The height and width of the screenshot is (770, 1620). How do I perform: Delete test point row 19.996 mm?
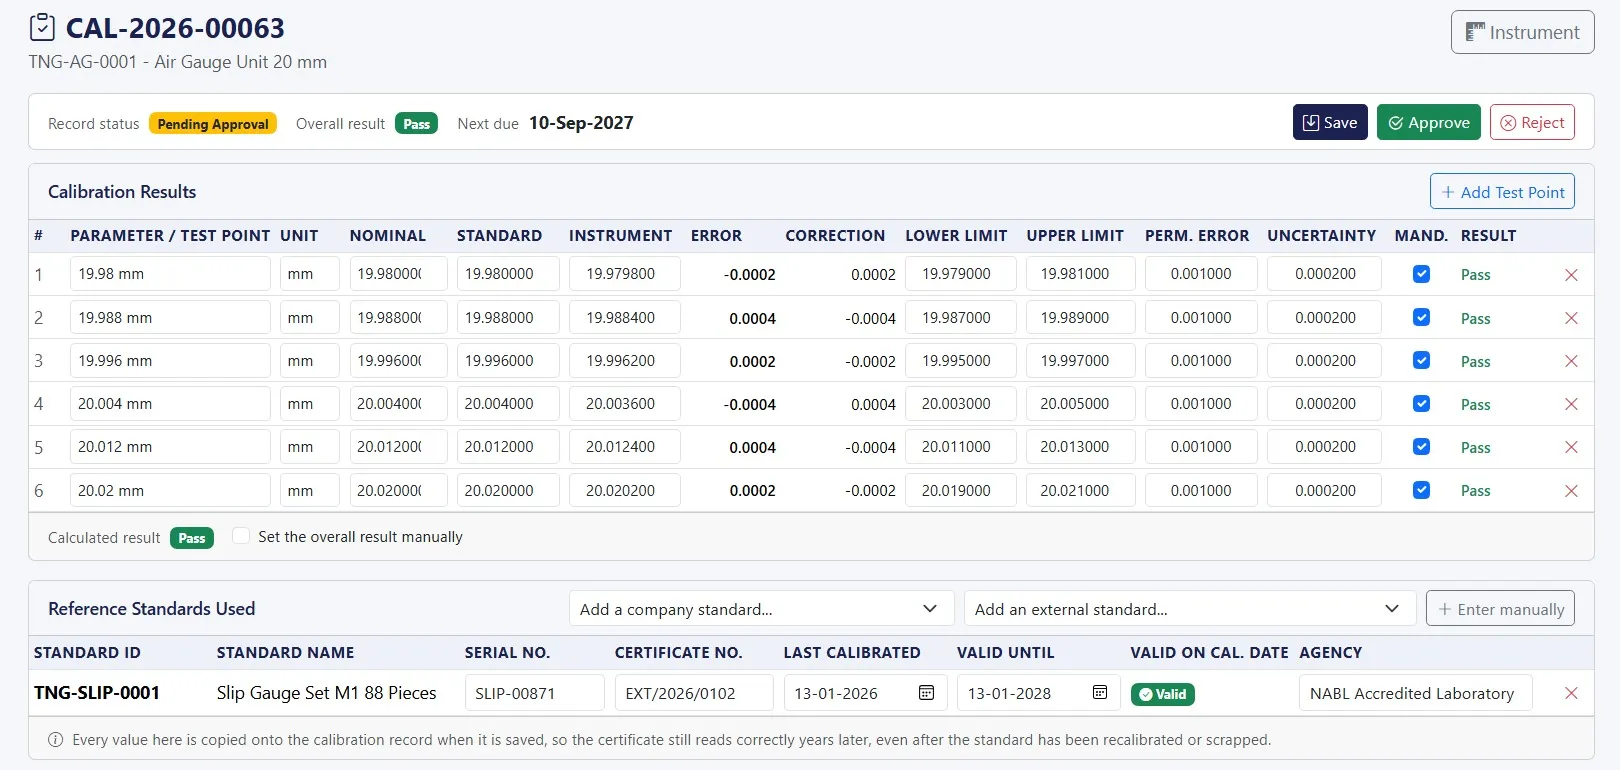[1571, 361]
